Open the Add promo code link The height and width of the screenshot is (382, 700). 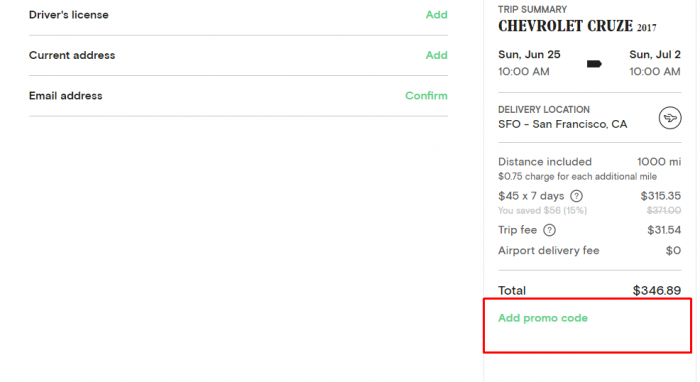pos(542,318)
